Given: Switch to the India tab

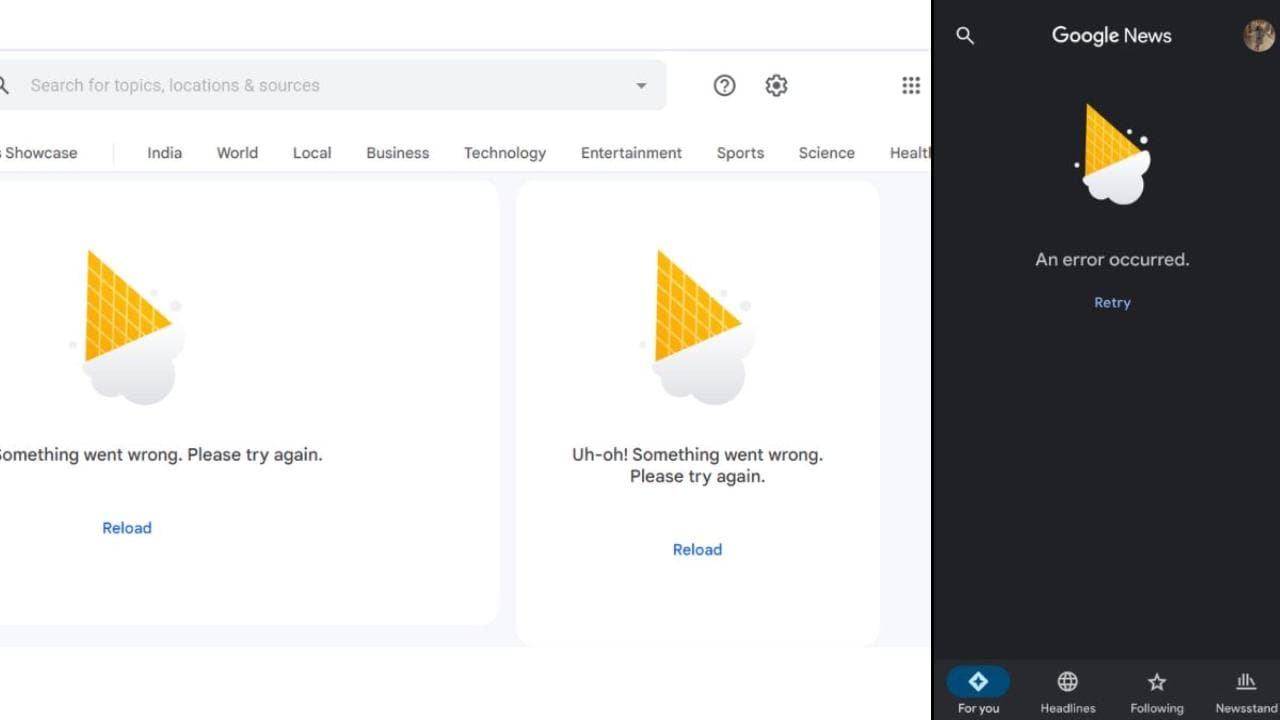Looking at the screenshot, I should tap(164, 153).
